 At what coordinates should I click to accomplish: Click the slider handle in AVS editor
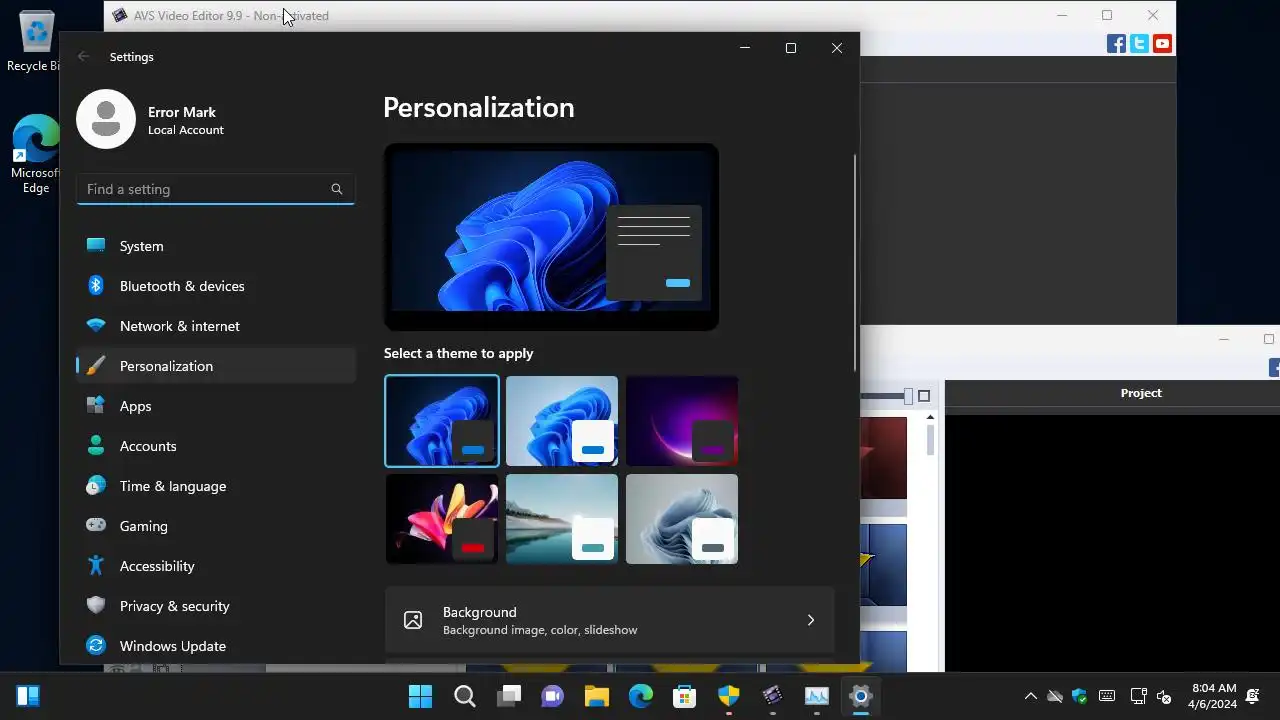click(908, 396)
